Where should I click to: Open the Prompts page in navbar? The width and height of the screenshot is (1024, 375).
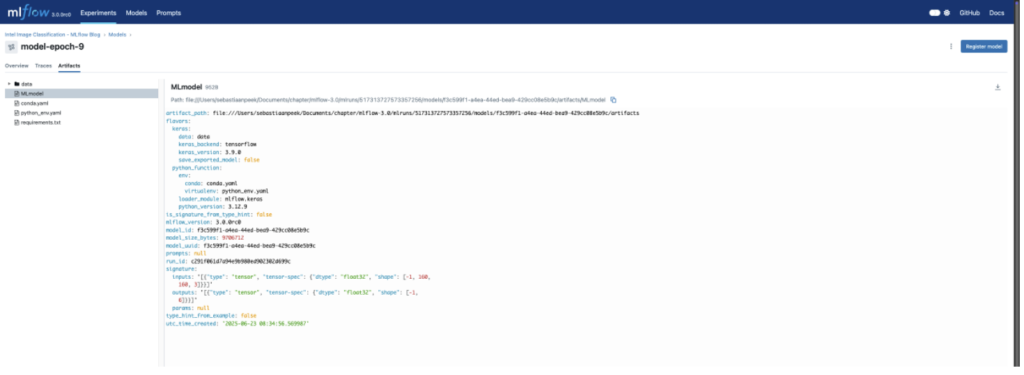pyautogui.click(x=168, y=12)
